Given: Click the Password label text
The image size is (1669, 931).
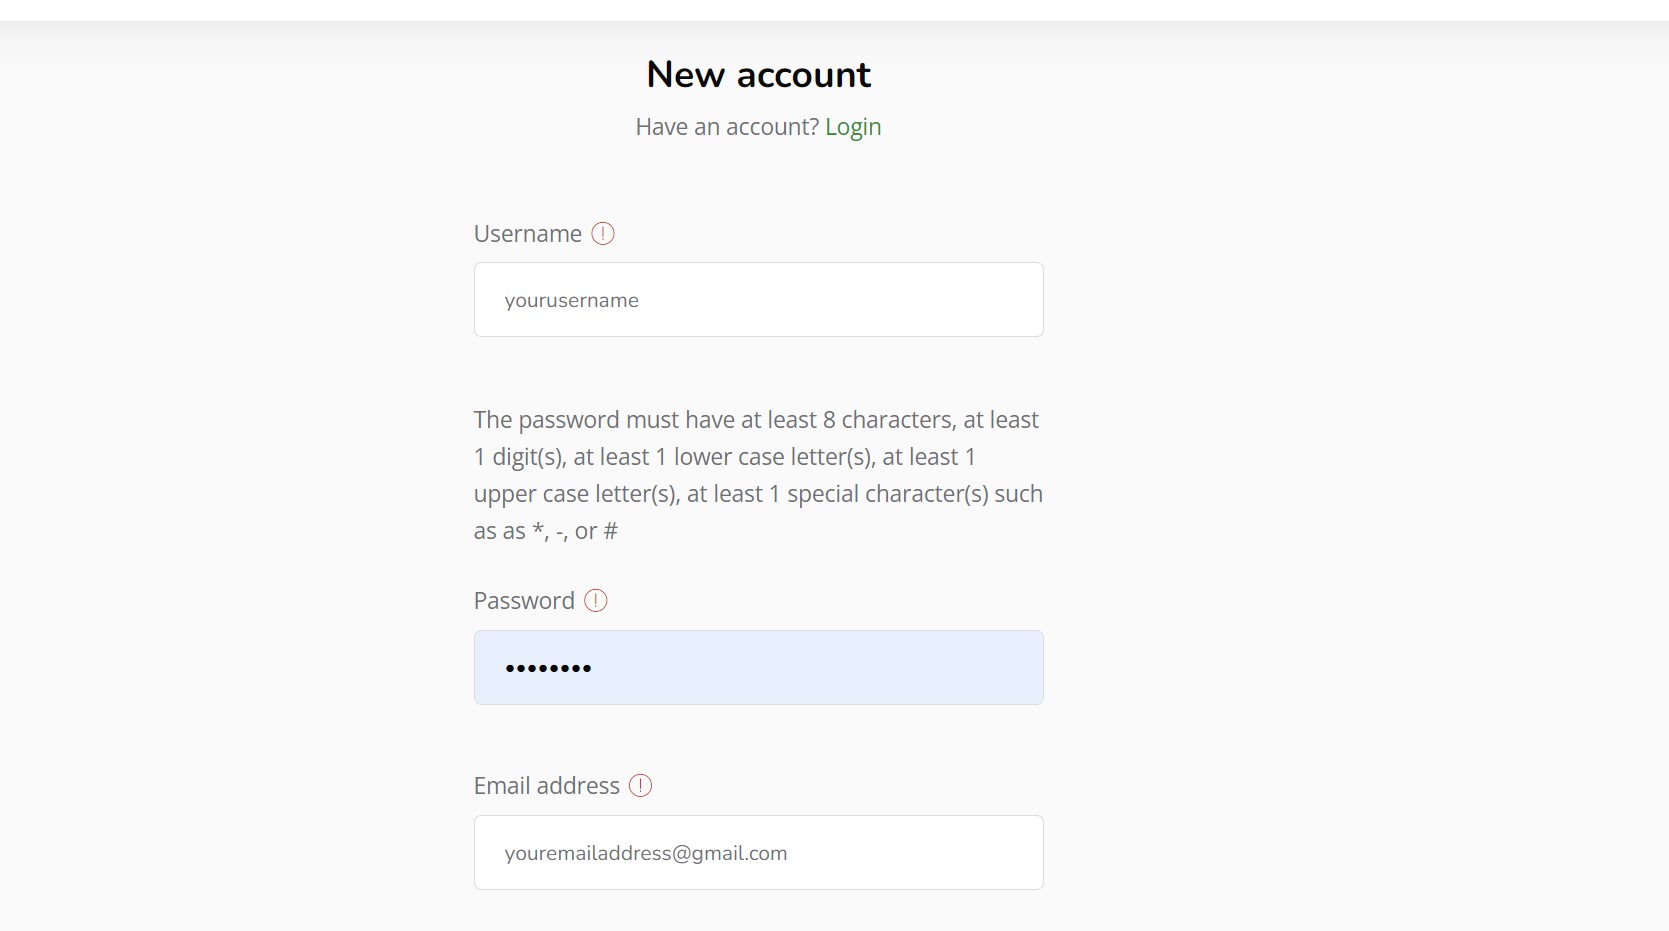Looking at the screenshot, I should click(524, 601).
